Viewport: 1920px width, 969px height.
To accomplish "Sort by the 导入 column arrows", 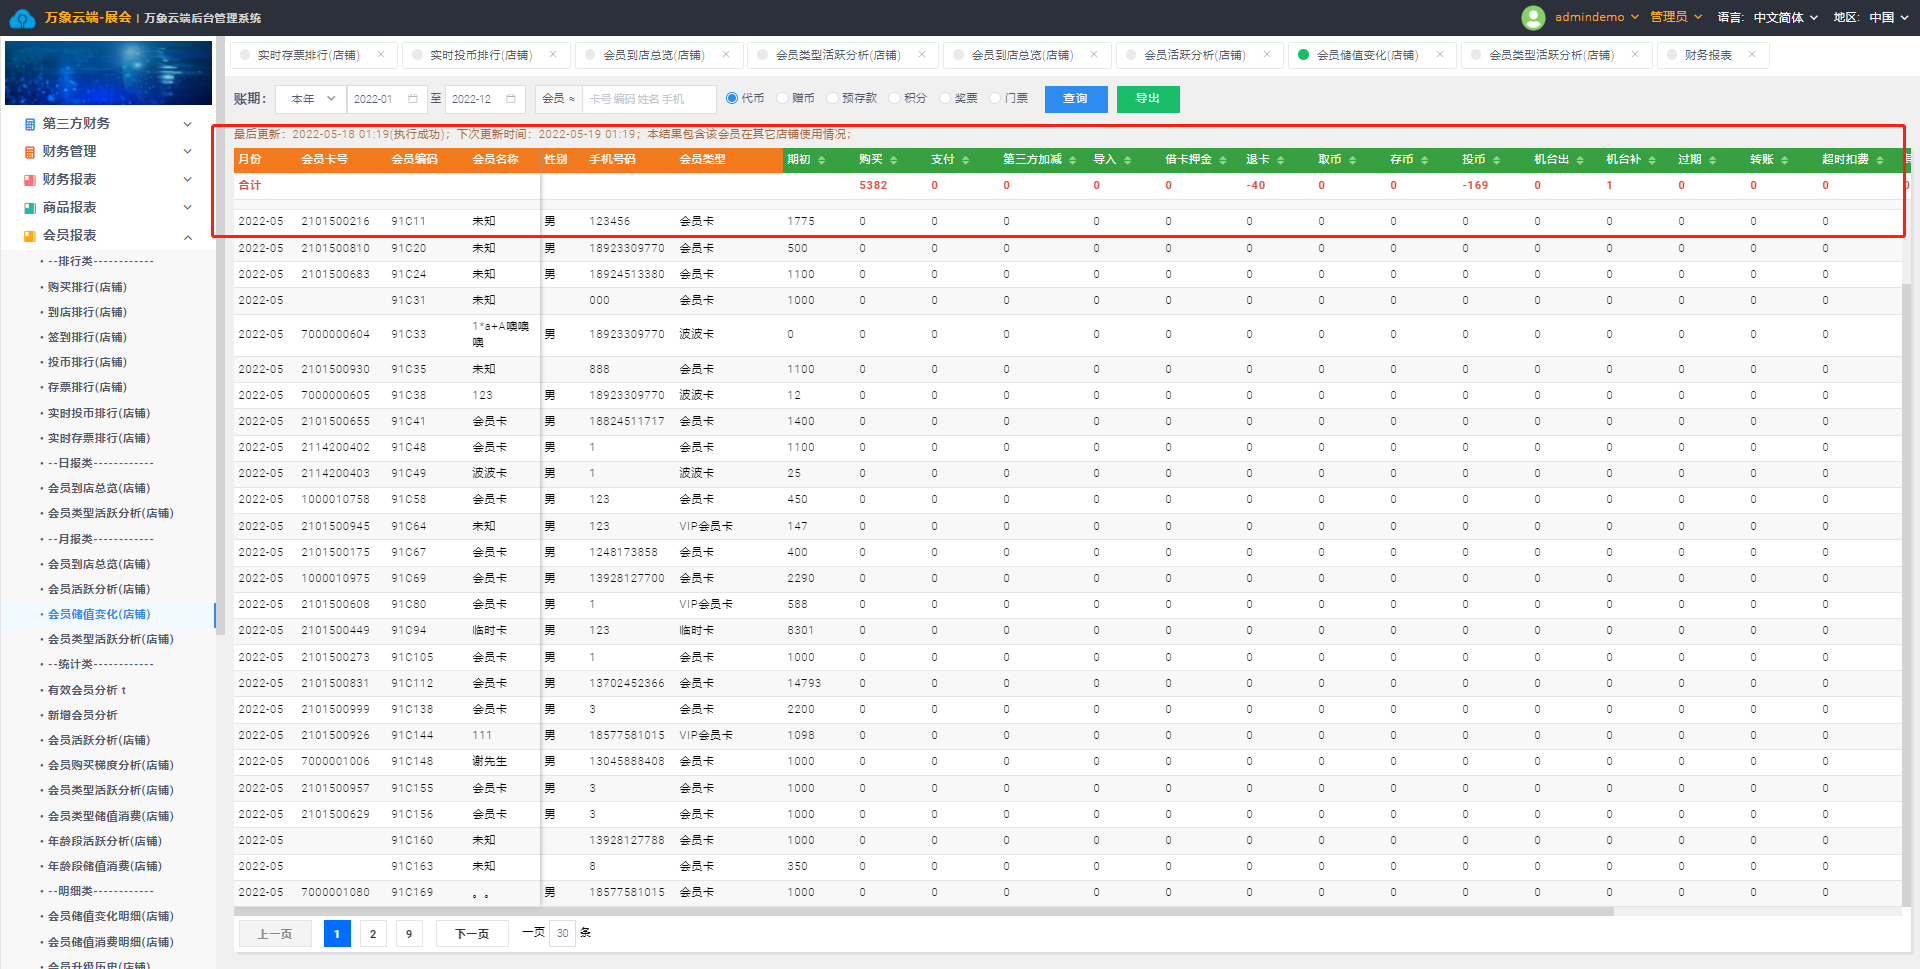I will (x=1127, y=160).
